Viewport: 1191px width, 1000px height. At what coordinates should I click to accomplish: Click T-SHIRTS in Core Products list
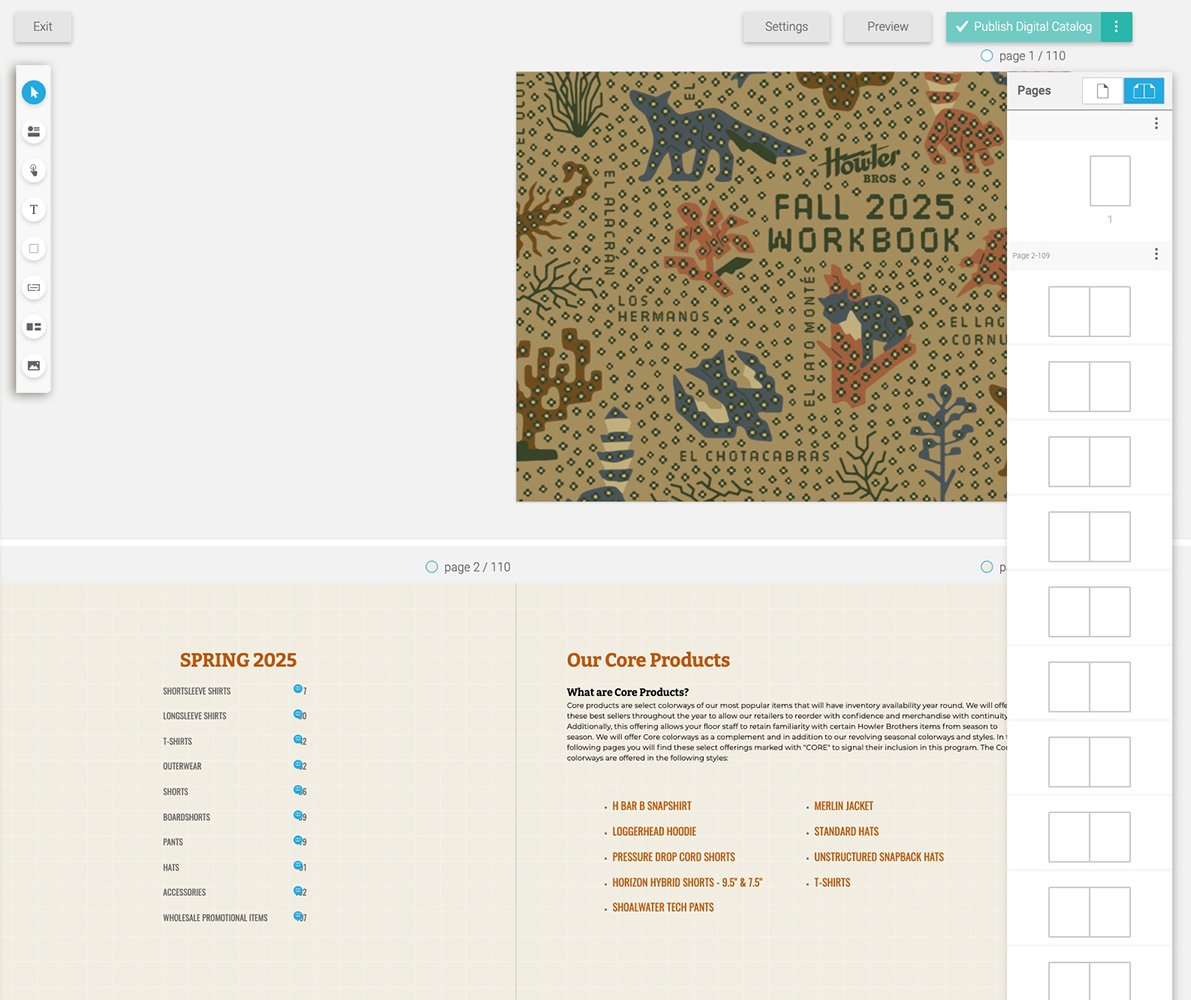click(x=832, y=882)
